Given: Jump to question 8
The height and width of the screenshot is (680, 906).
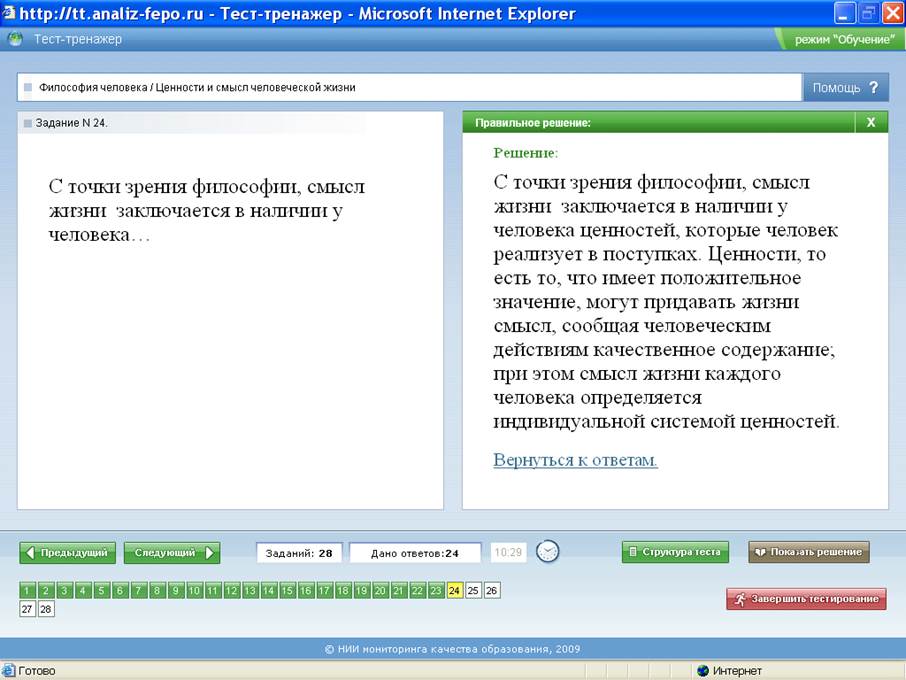Looking at the screenshot, I should pyautogui.click(x=157, y=590).
